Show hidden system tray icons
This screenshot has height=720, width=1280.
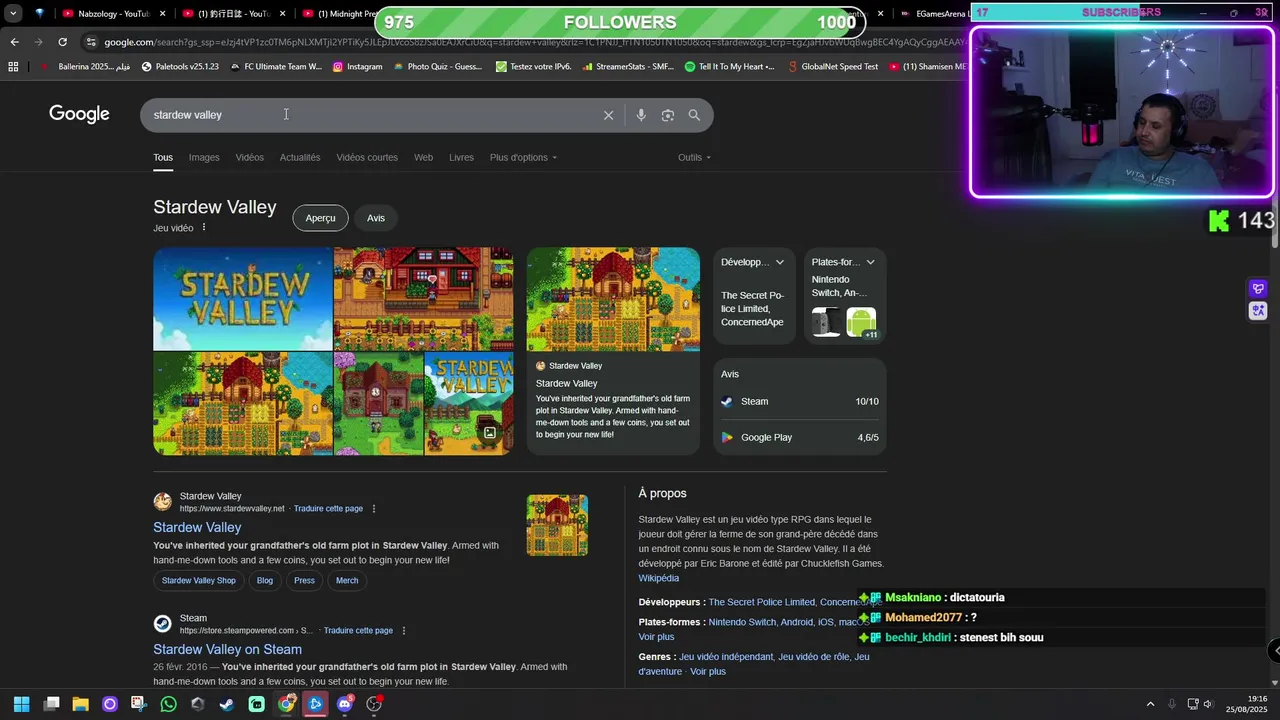1150,704
